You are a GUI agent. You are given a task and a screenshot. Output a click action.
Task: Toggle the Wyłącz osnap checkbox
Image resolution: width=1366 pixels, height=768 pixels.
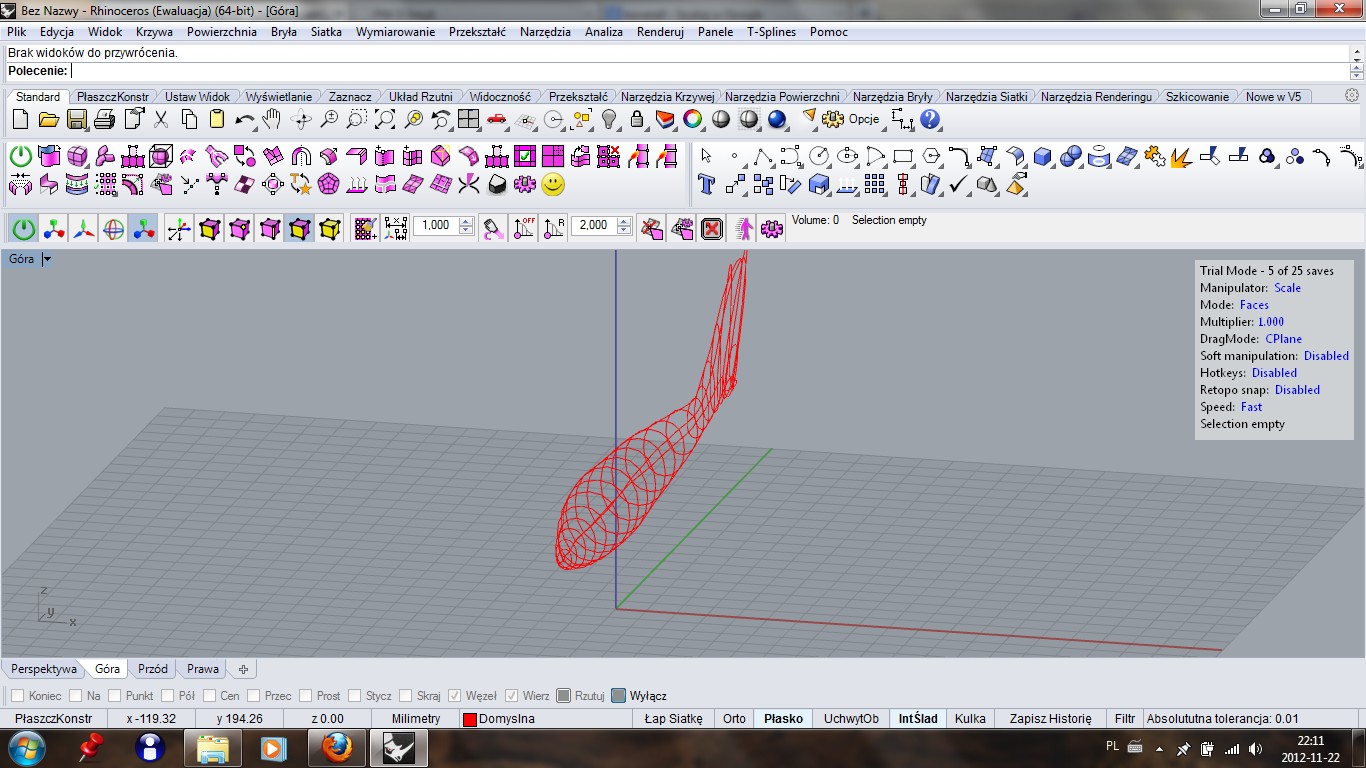point(619,696)
